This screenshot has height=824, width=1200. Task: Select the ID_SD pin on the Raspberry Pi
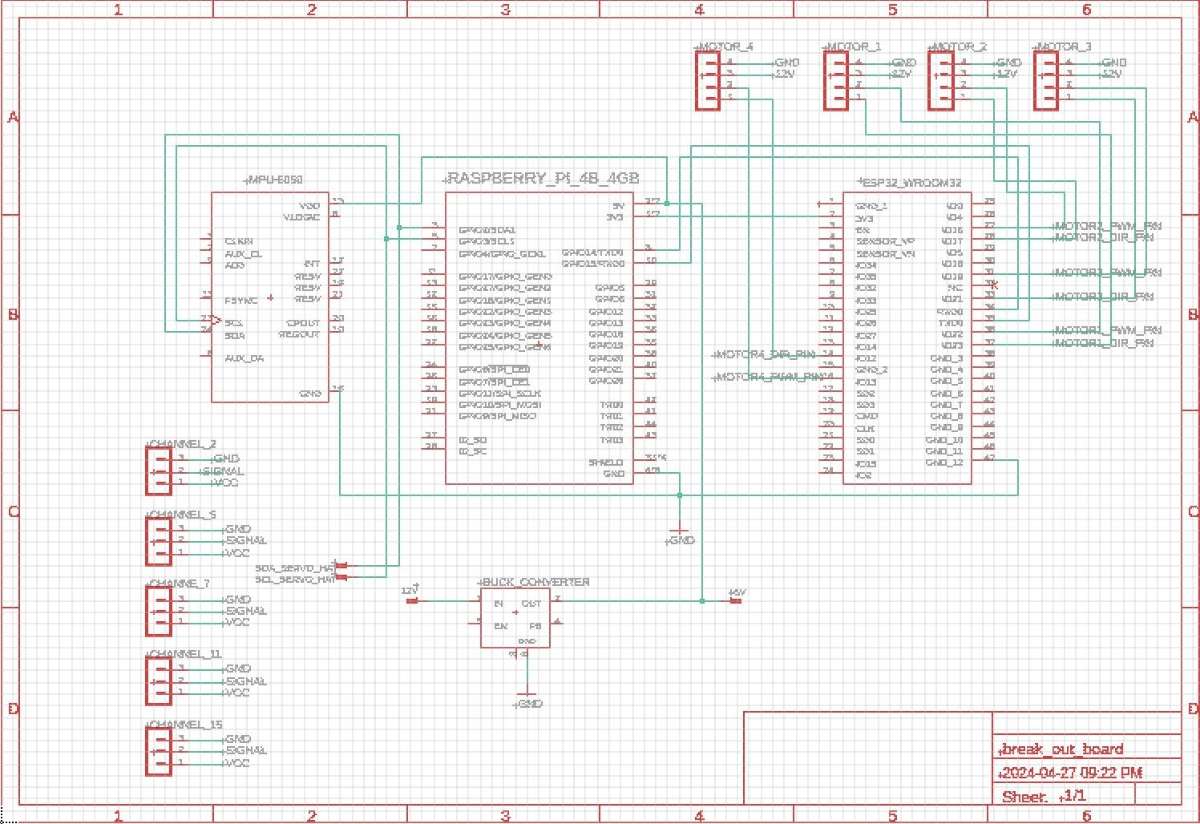click(x=472, y=440)
